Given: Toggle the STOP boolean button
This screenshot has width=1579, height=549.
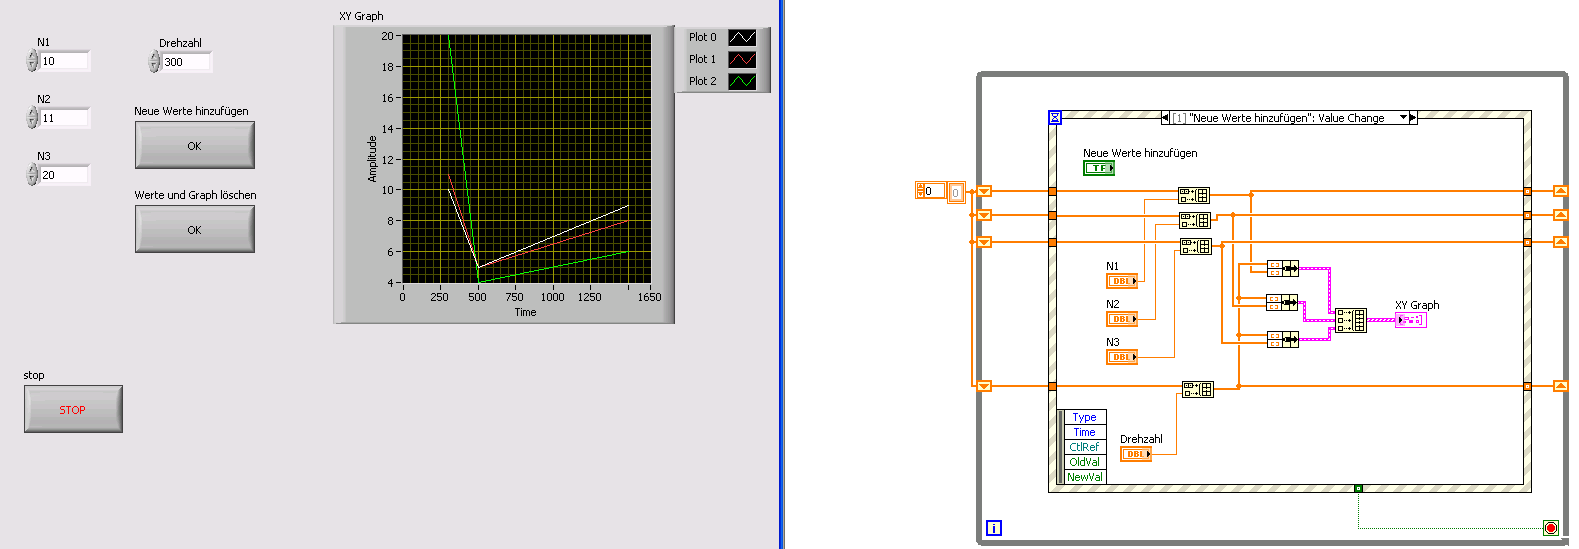Looking at the screenshot, I should click(73, 409).
